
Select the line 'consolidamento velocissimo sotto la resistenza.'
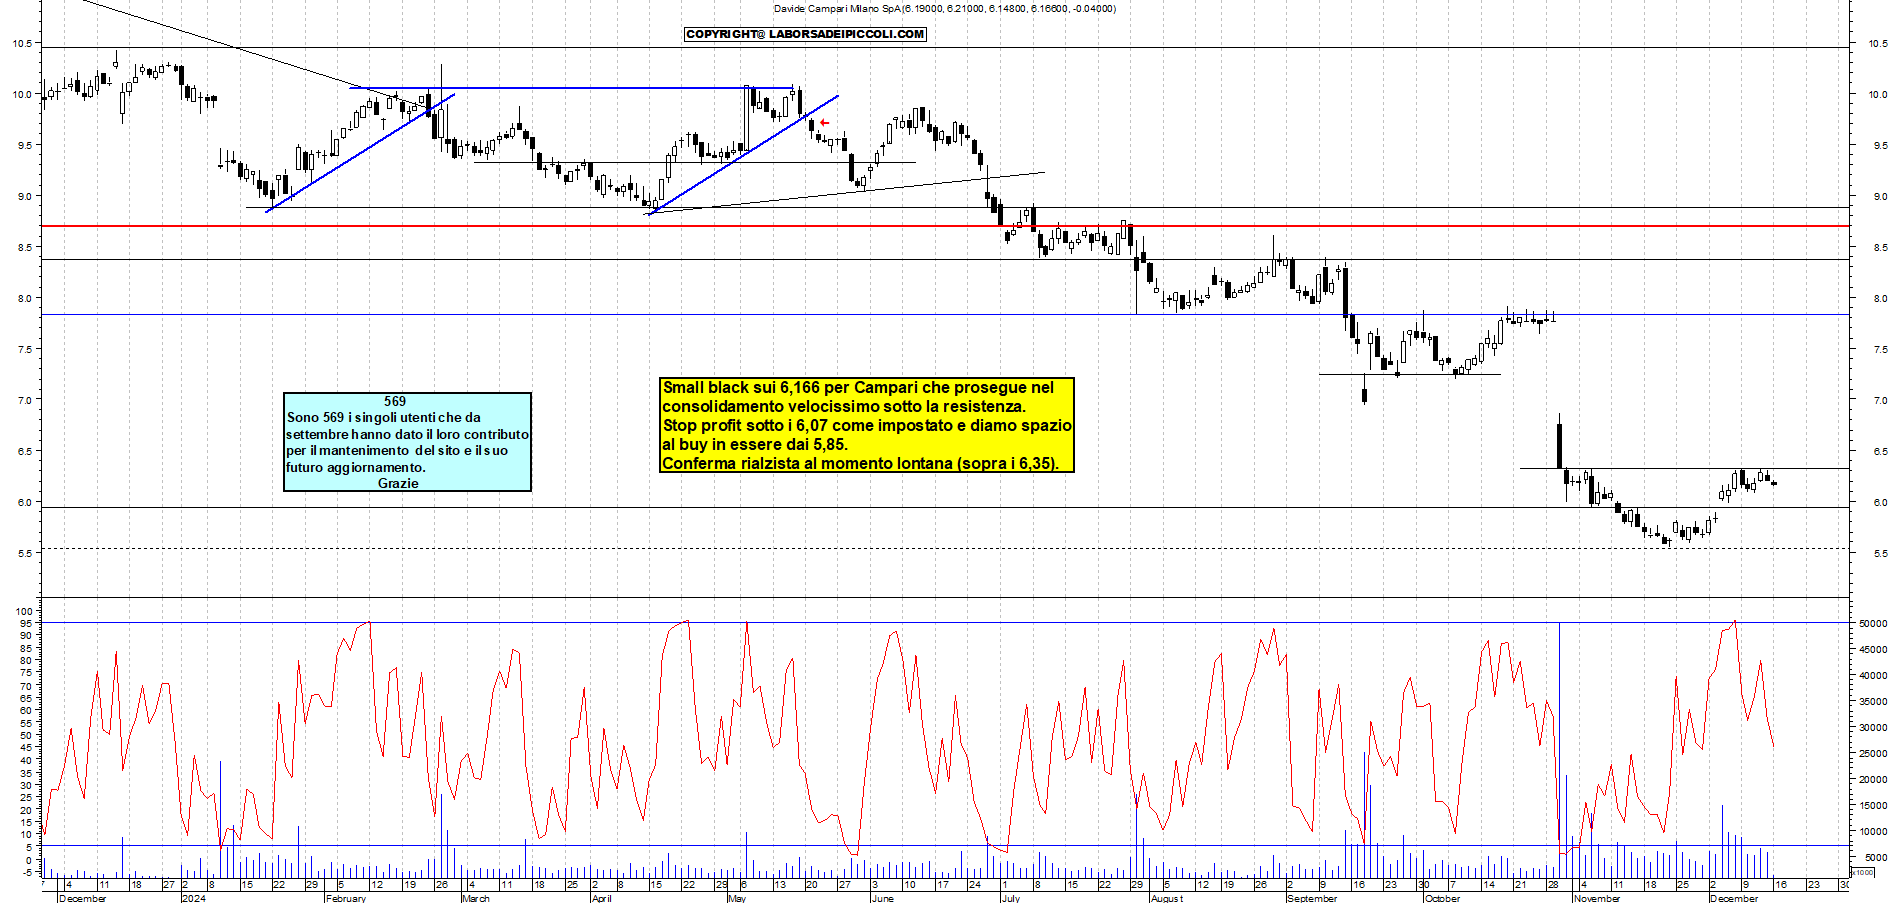coord(844,406)
